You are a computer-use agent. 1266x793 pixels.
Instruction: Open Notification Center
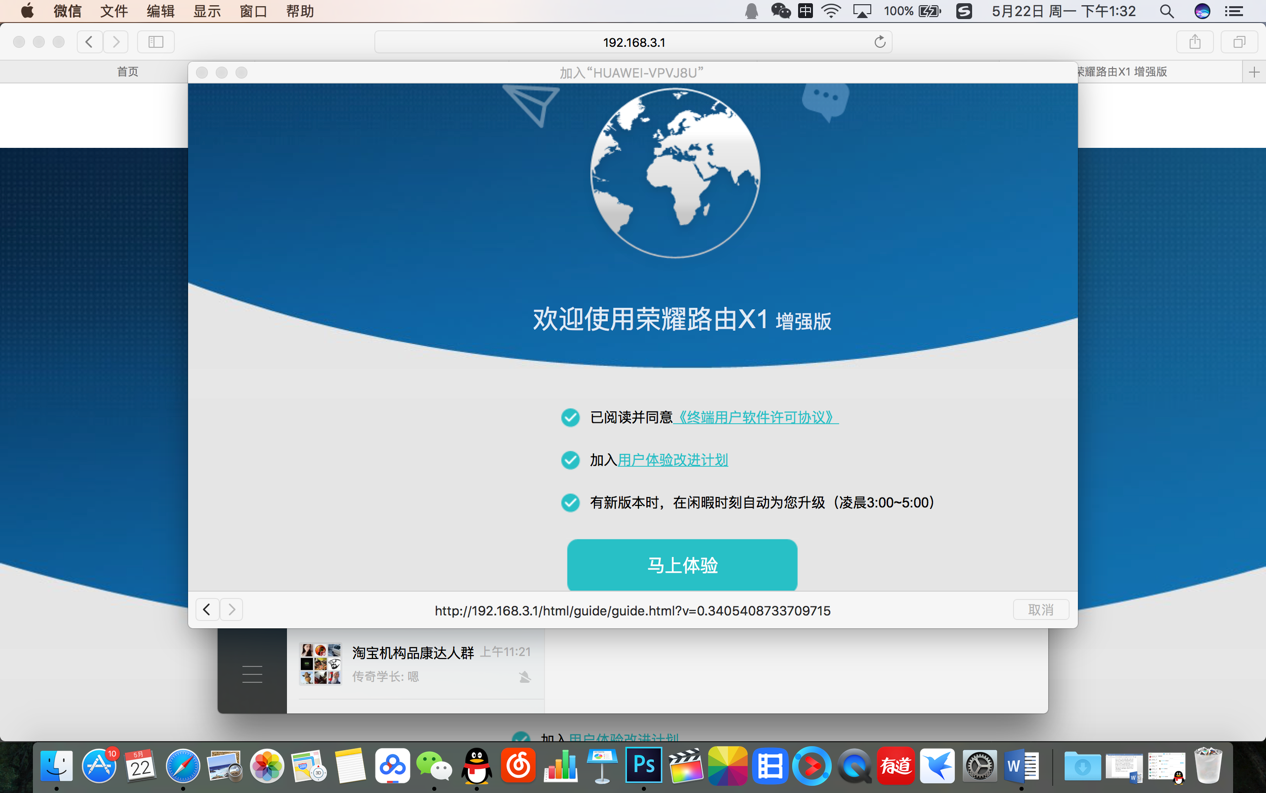(x=1234, y=11)
